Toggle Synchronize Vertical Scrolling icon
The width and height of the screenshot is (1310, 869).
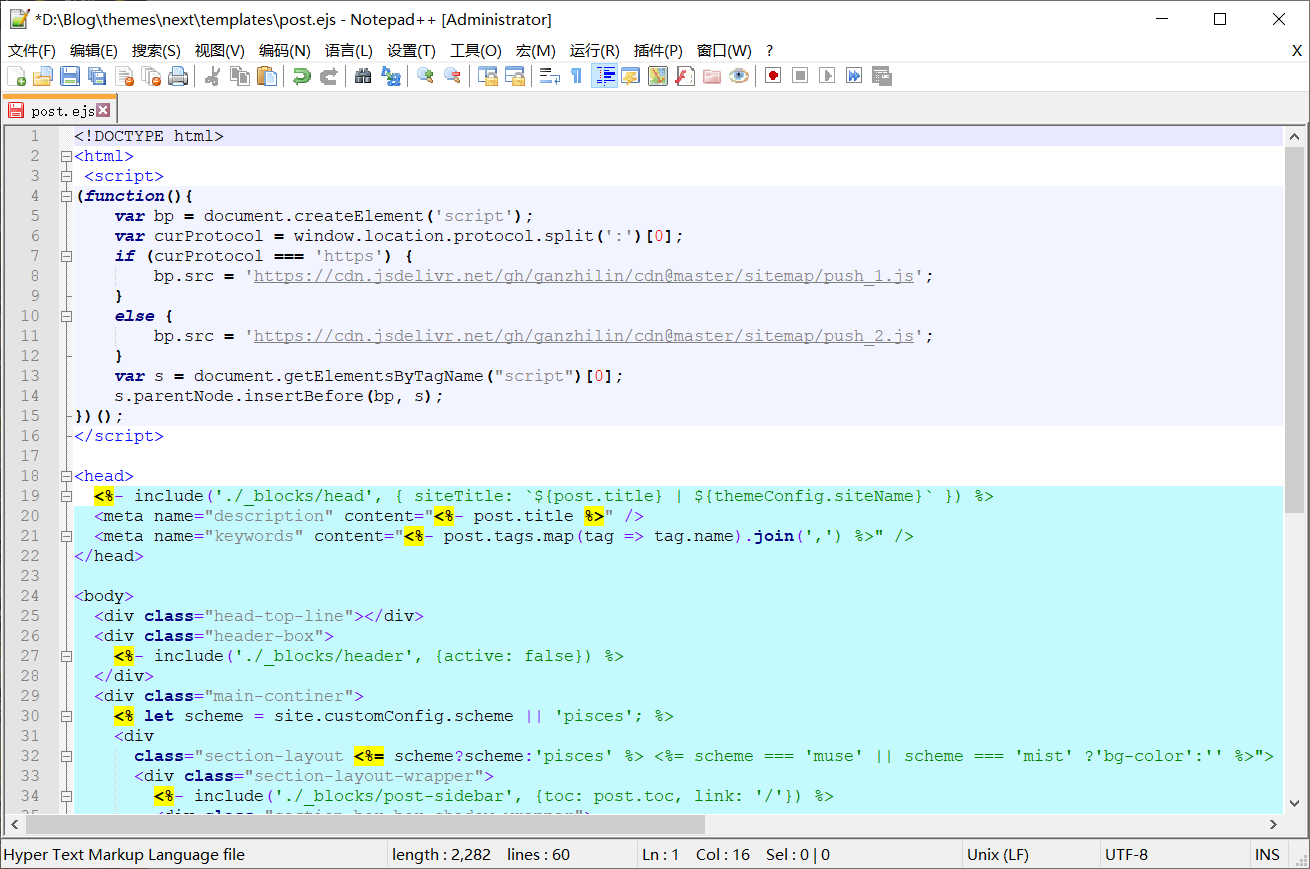(487, 76)
